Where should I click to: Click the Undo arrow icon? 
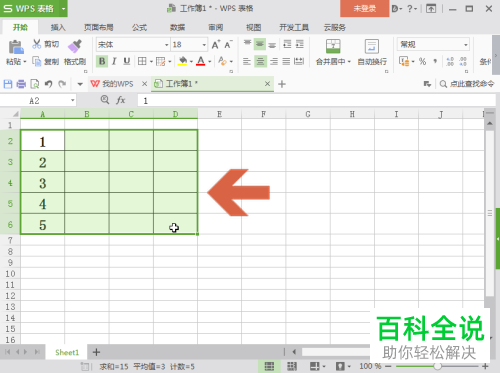49,84
